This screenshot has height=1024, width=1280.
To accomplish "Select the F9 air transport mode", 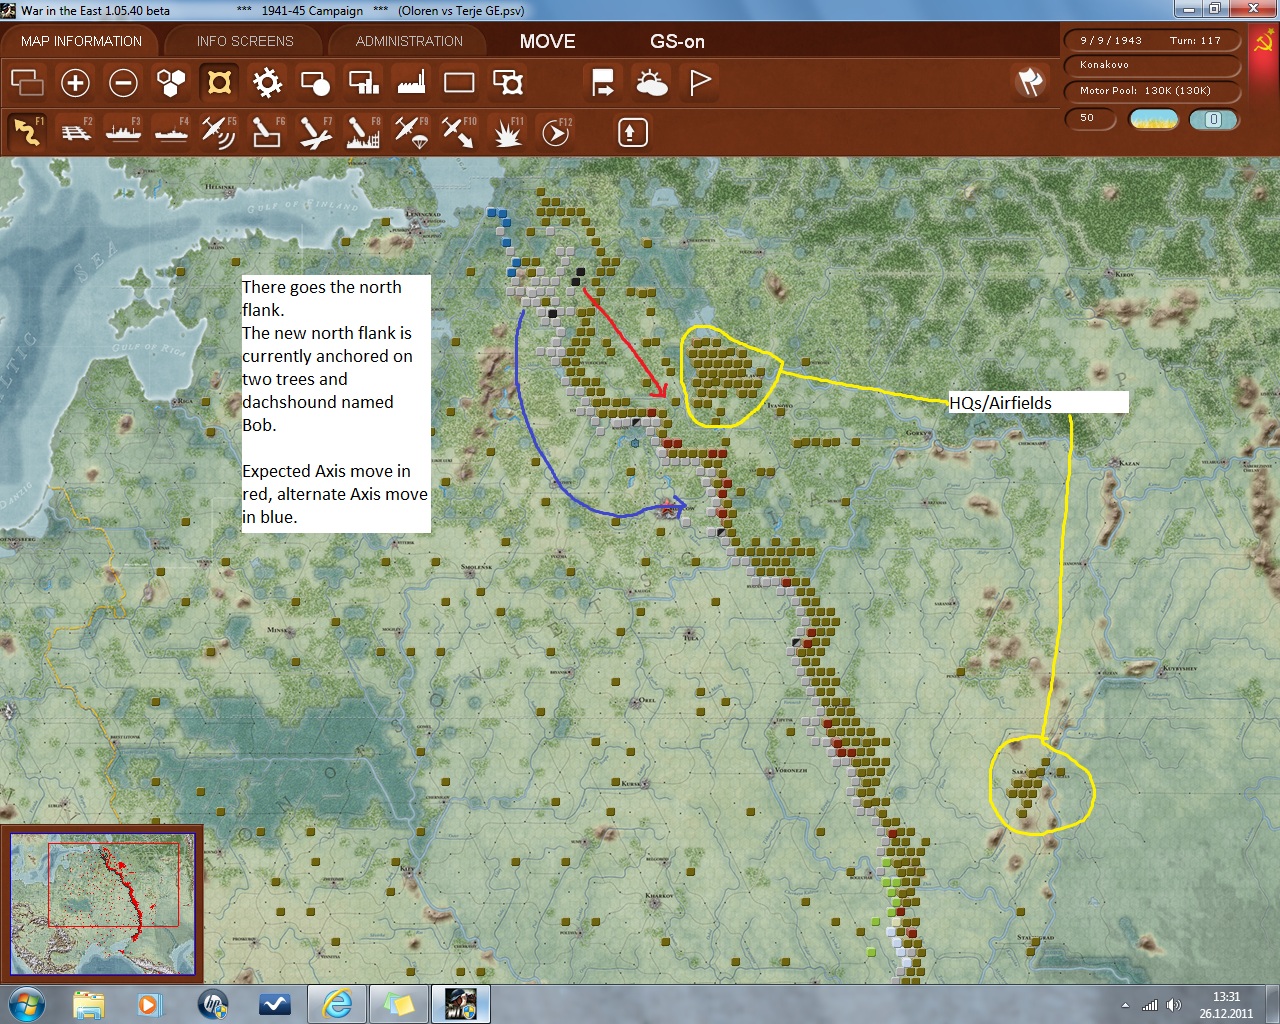I will (x=411, y=131).
